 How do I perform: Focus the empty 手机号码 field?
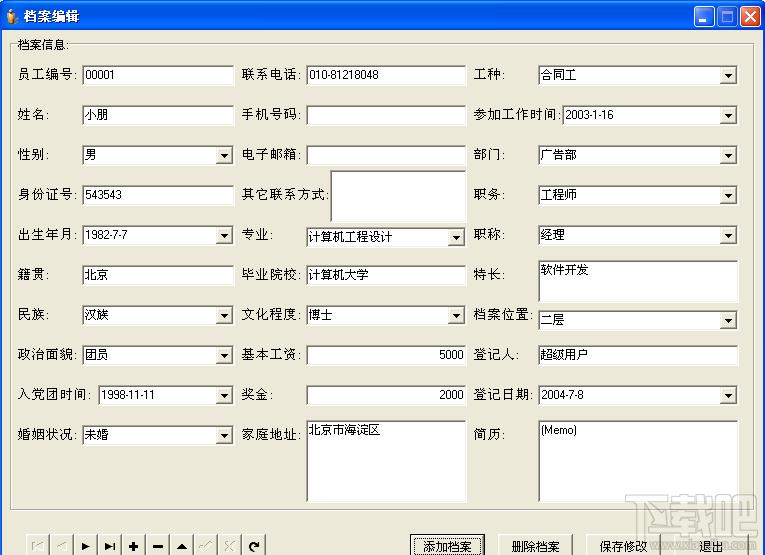click(x=386, y=115)
